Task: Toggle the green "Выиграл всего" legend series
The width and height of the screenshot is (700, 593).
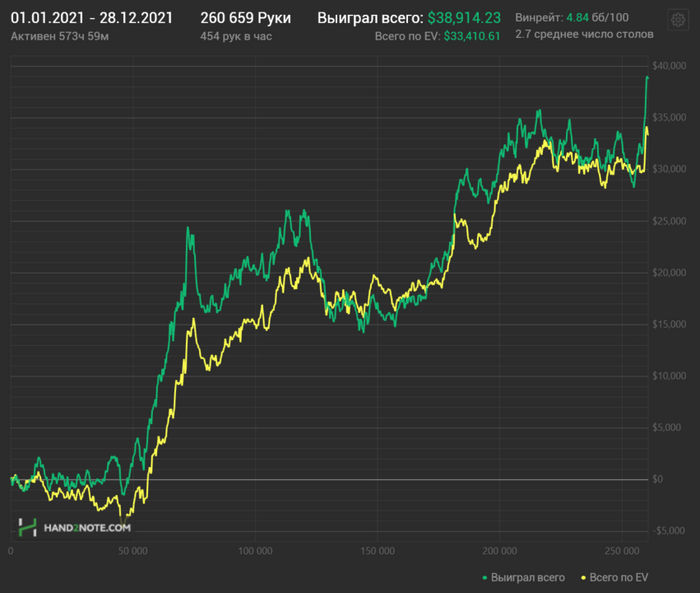Action: (523, 577)
